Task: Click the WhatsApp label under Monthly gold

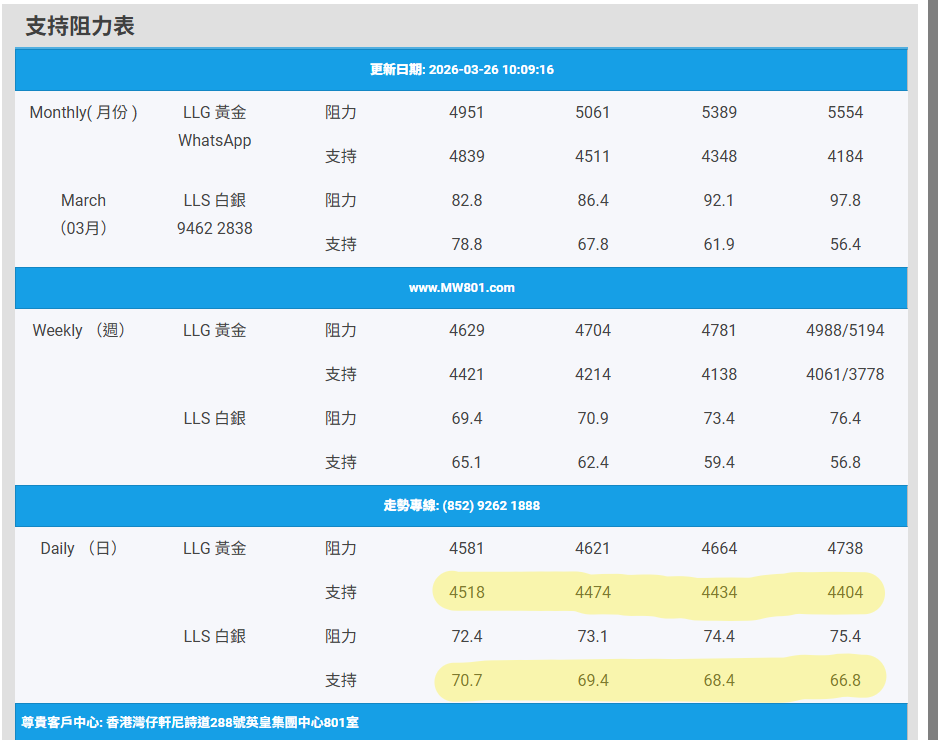Action: [215, 141]
